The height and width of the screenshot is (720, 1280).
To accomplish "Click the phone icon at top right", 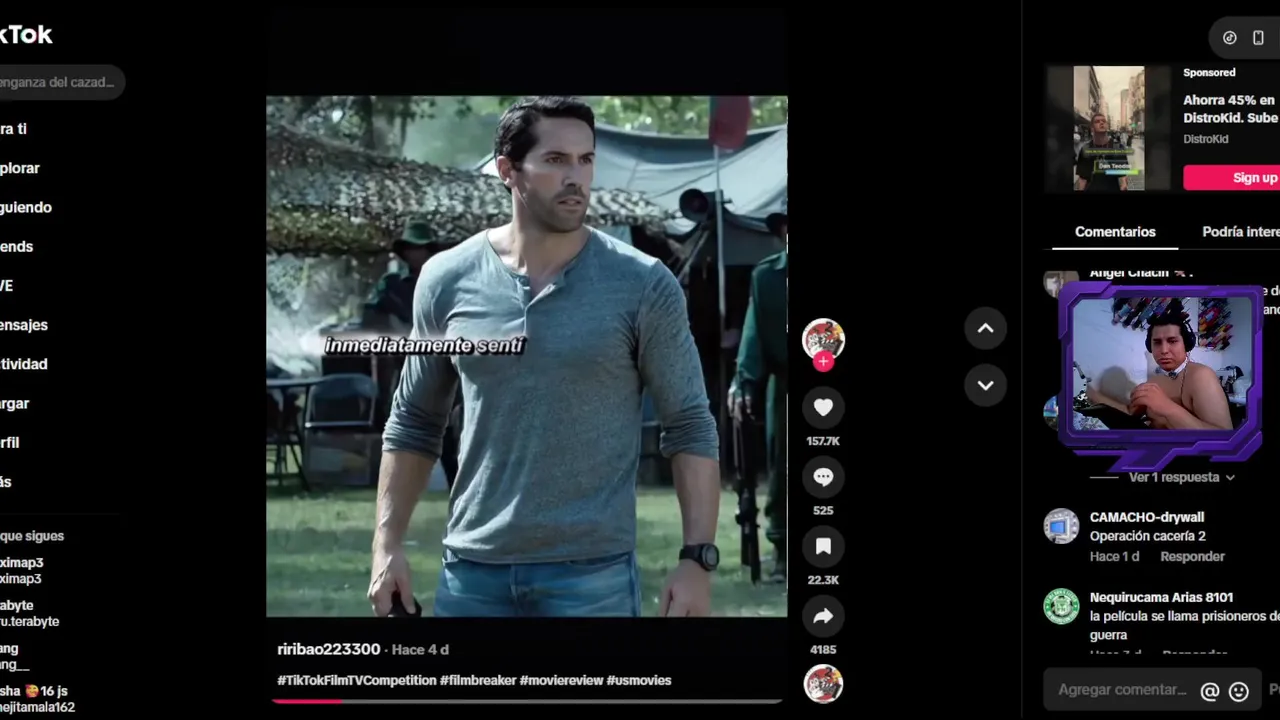I will point(1258,38).
